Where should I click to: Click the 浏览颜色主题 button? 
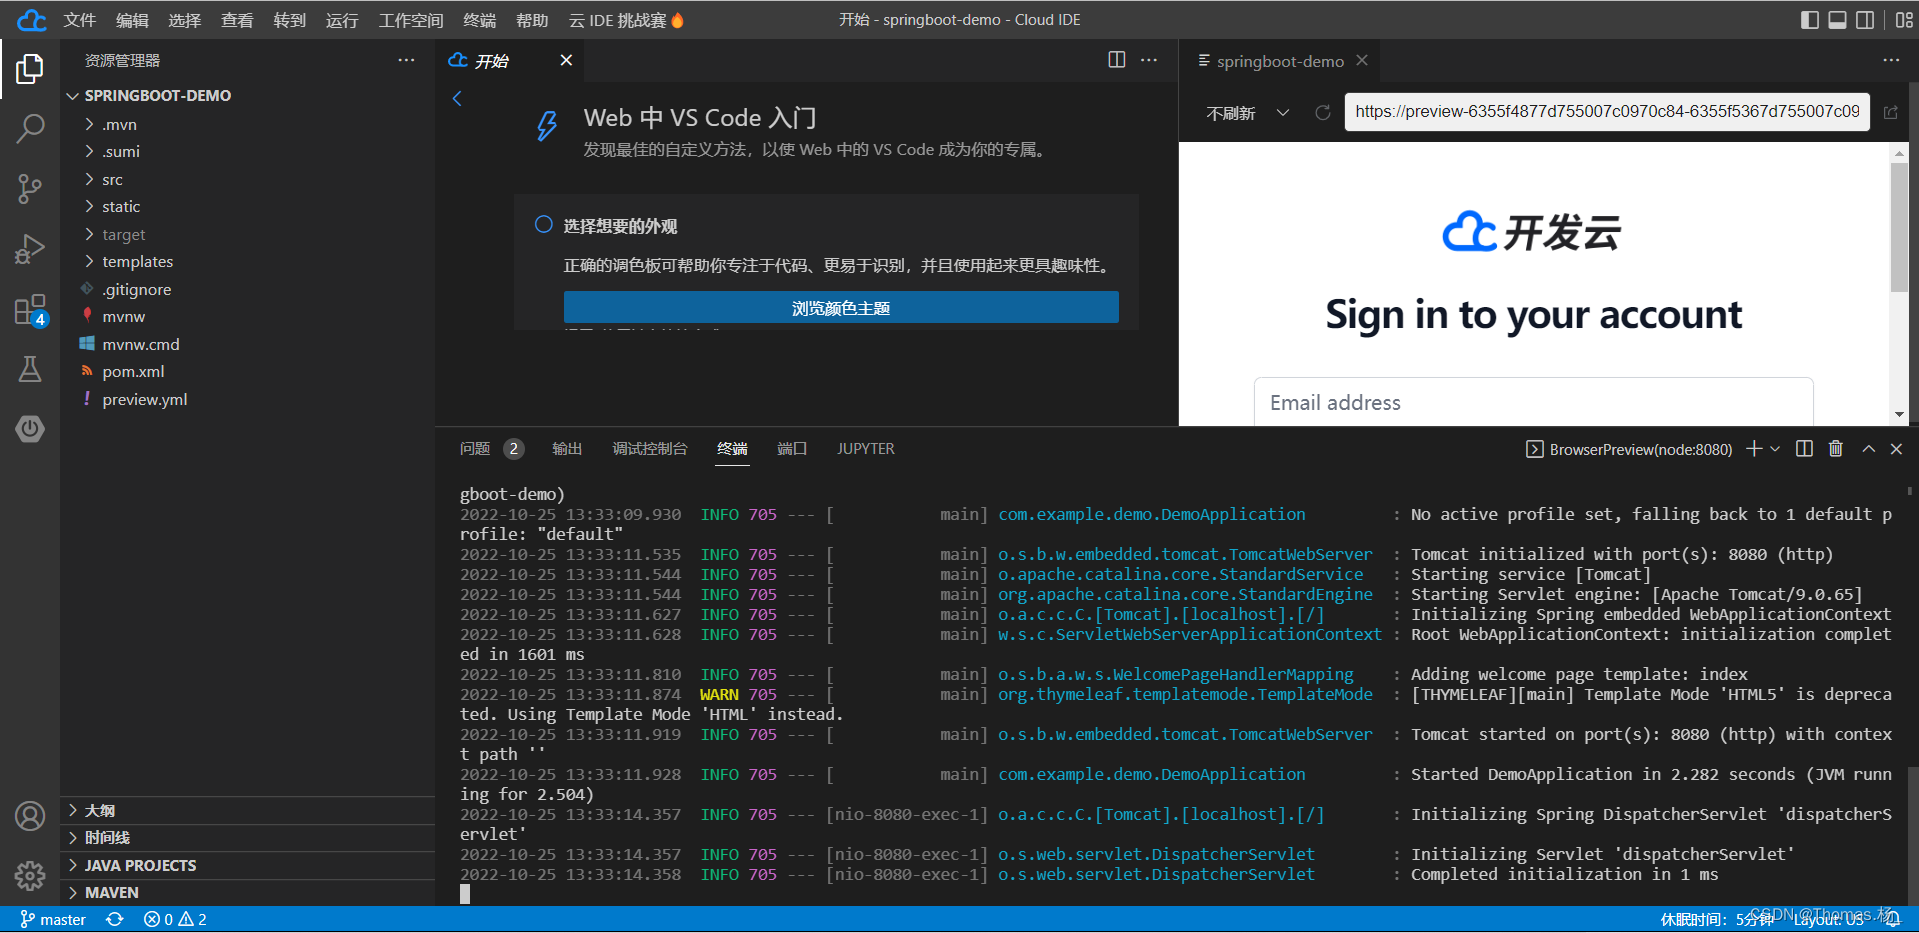coord(841,308)
